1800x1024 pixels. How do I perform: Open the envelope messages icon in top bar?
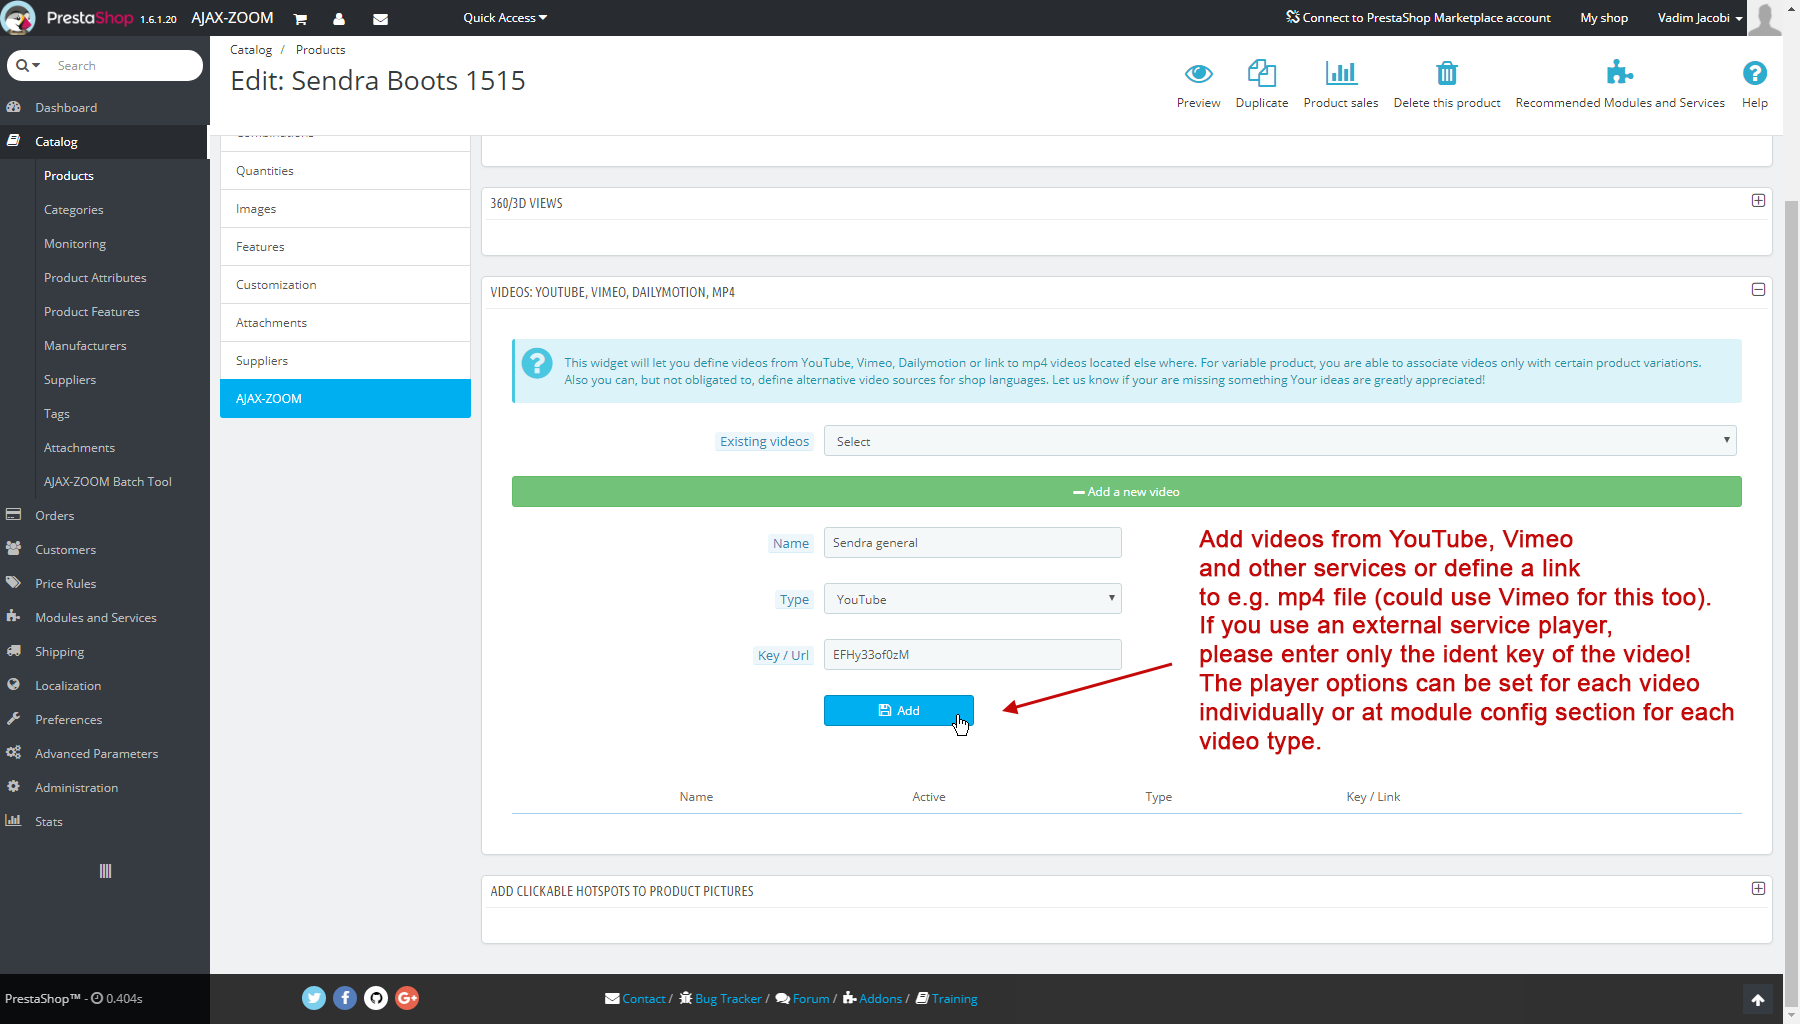(x=380, y=19)
